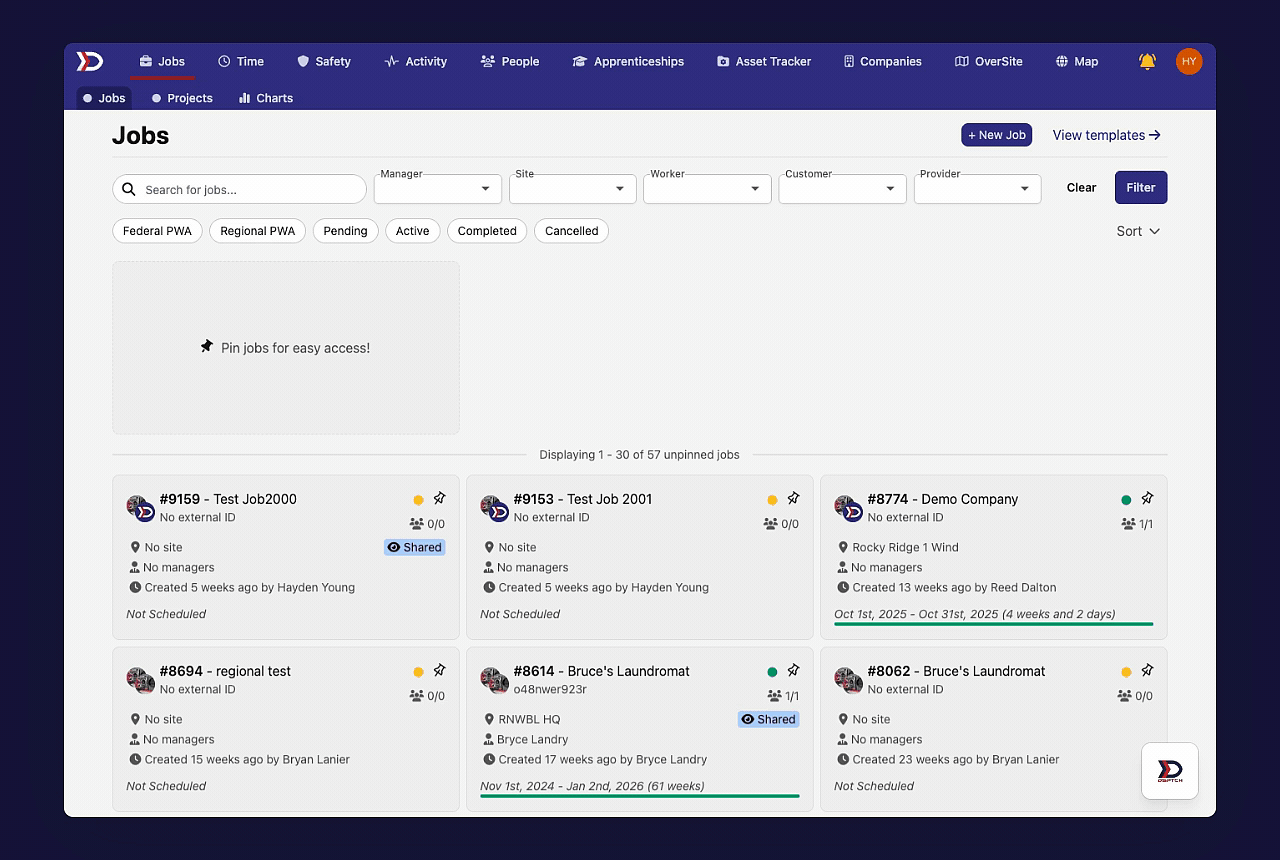Toggle the Cancelled status chip
Screen dimensions: 1280x860
tap(571, 231)
